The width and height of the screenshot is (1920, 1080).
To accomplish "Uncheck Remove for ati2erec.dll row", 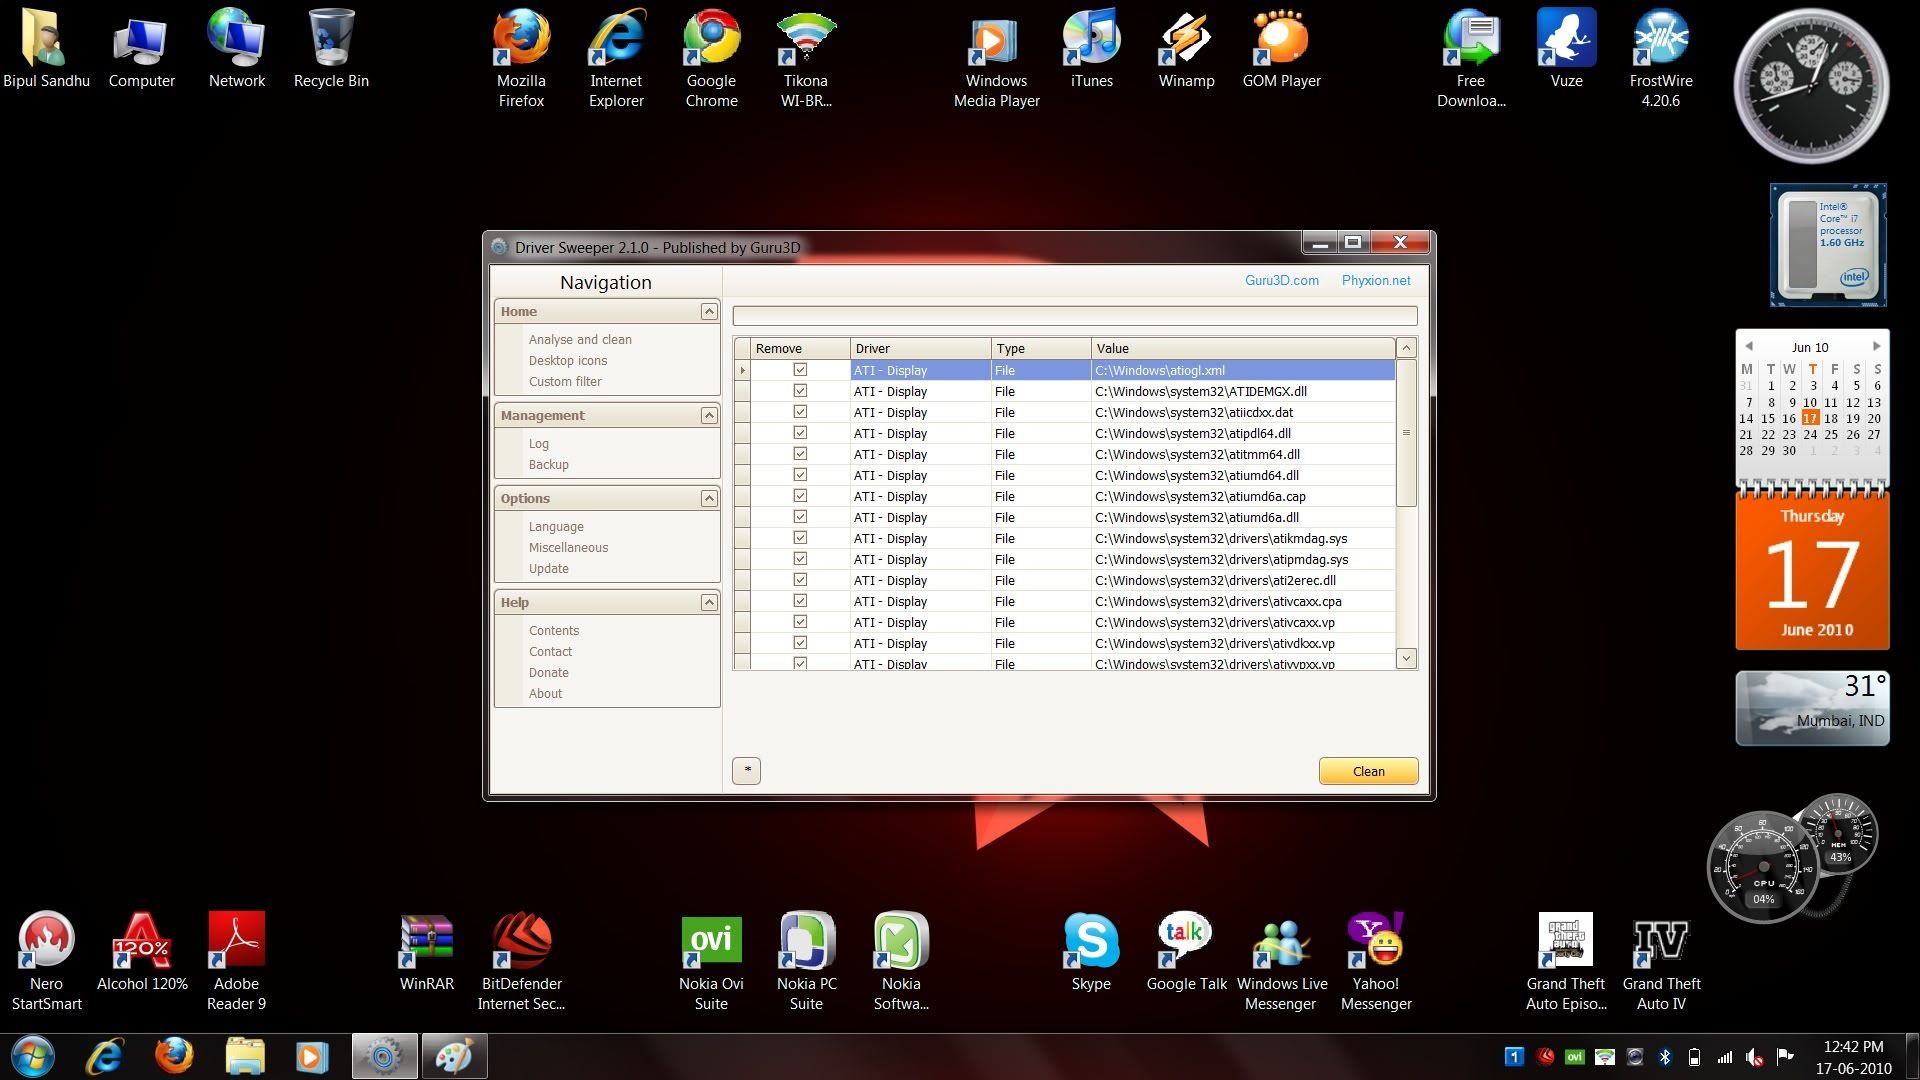I will [x=800, y=580].
